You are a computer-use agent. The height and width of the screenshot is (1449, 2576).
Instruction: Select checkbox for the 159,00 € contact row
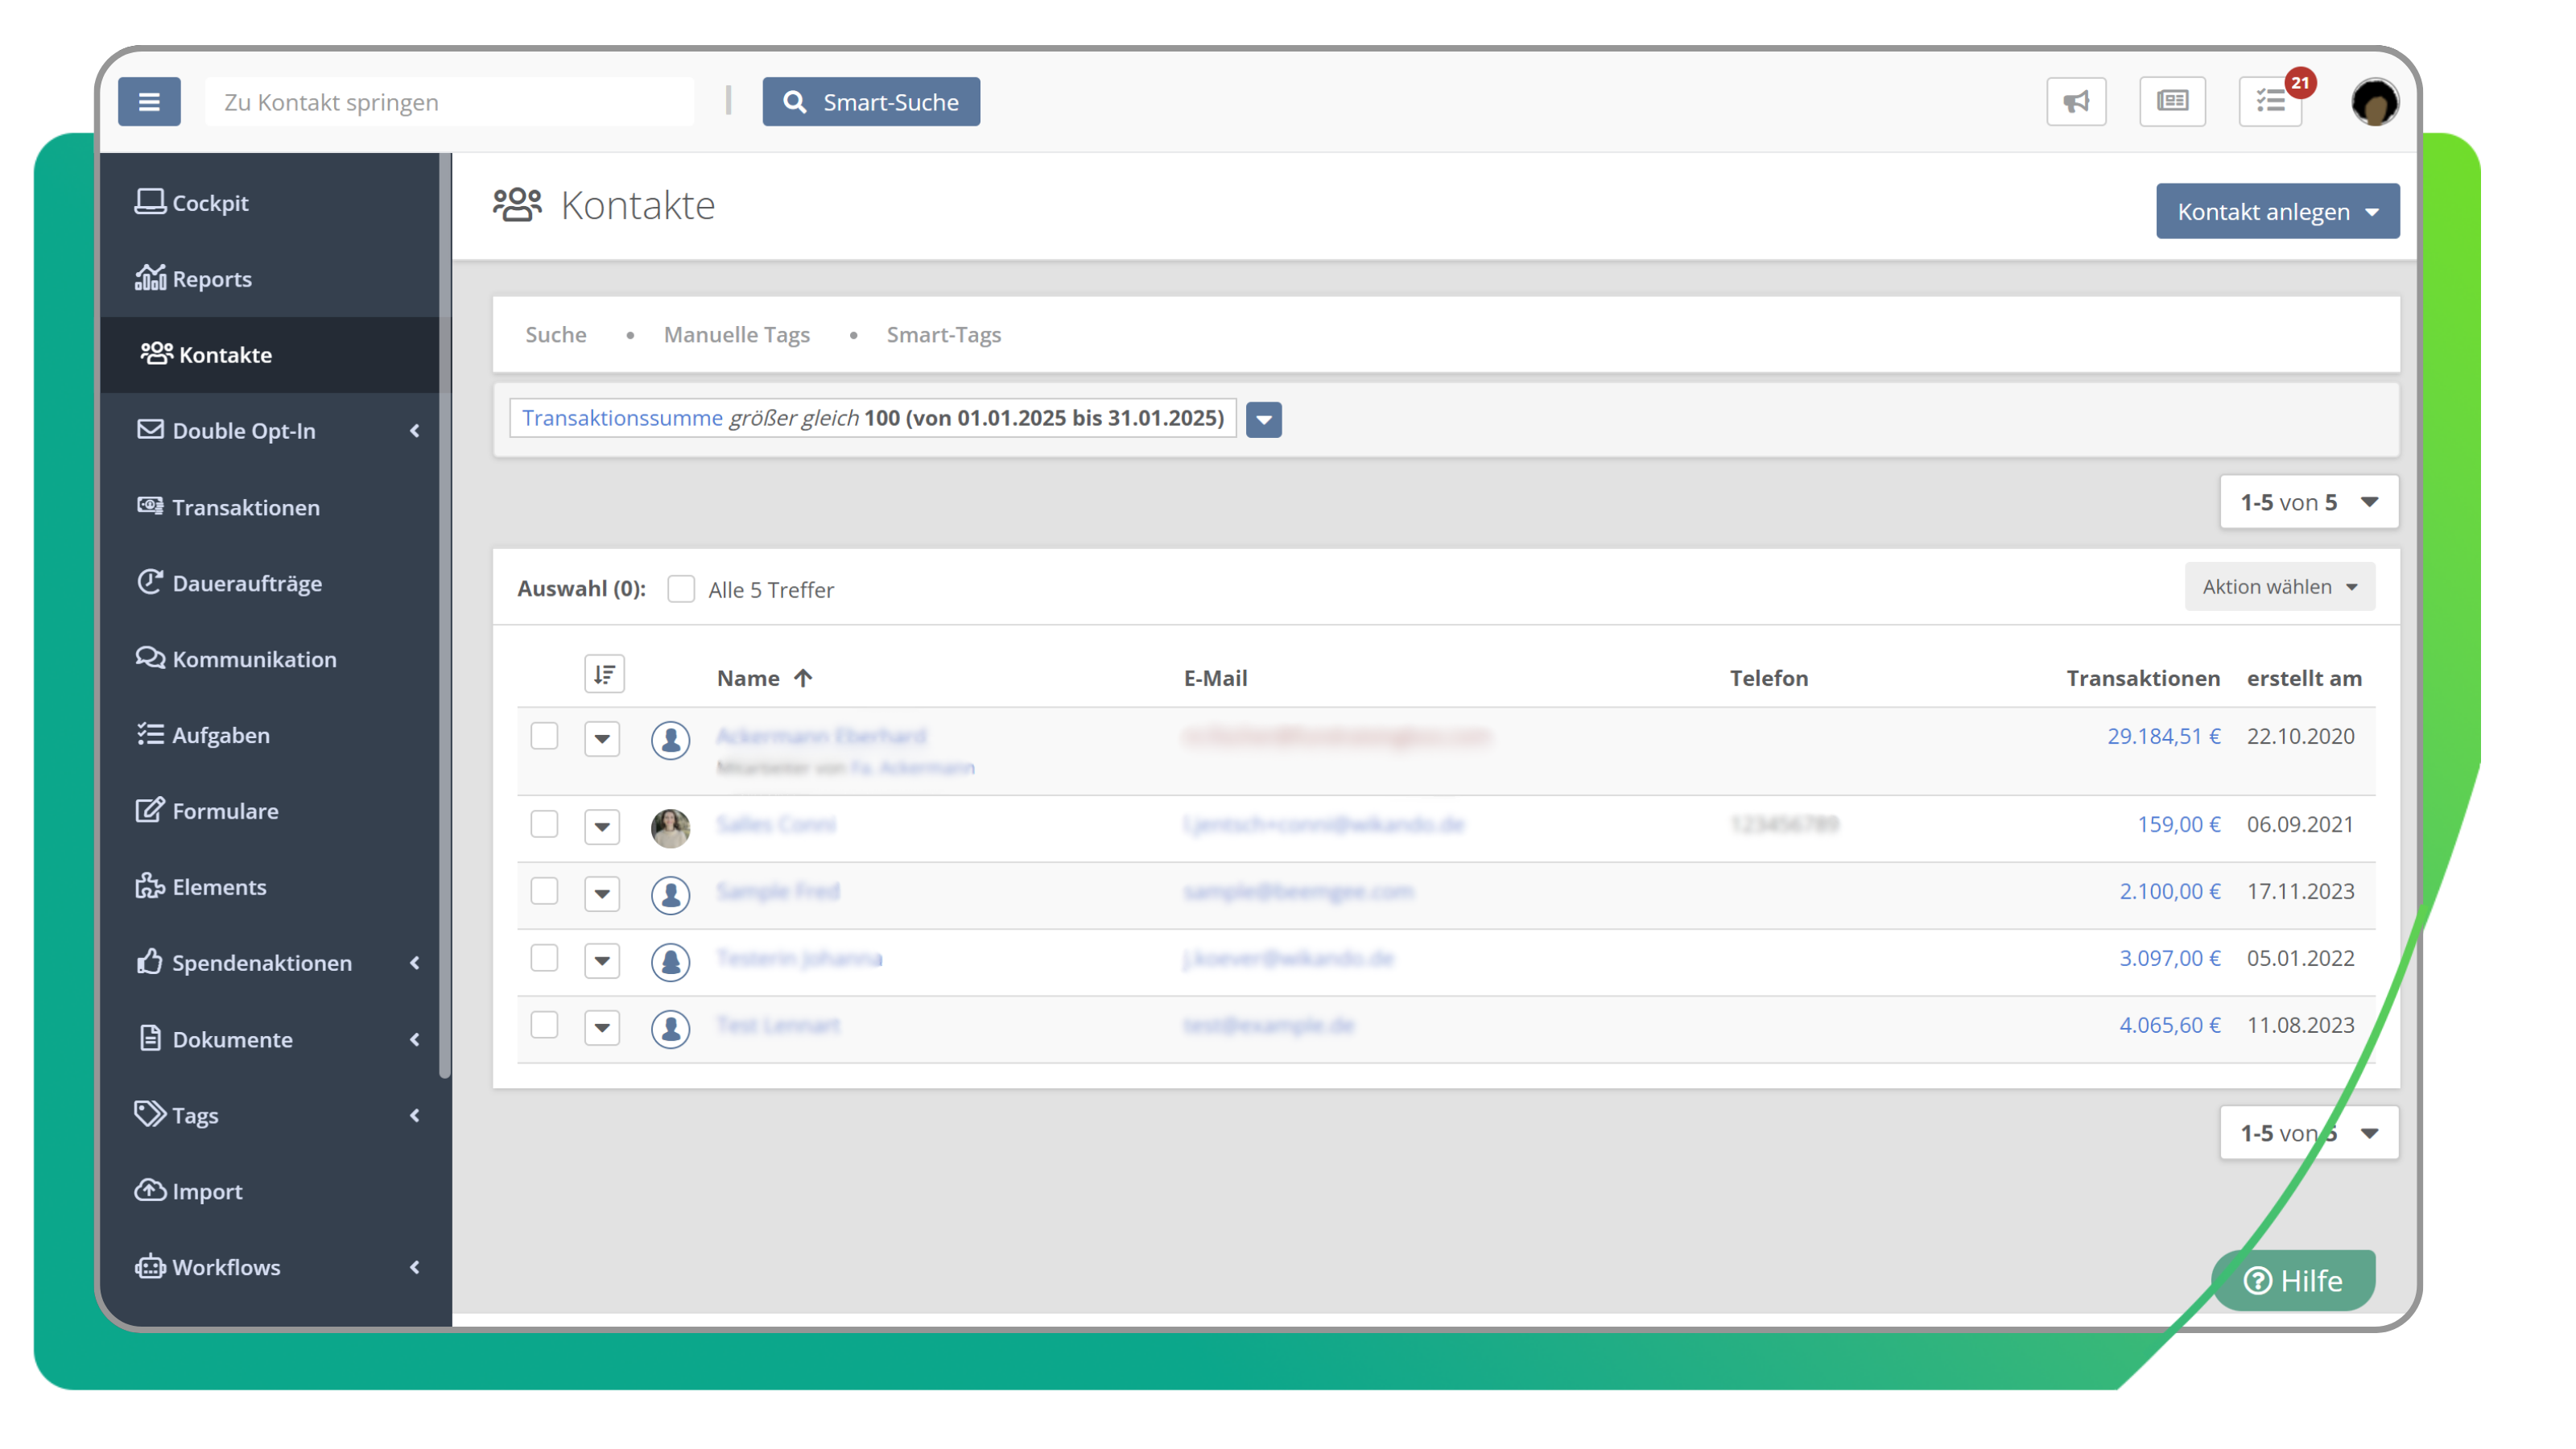point(544,824)
